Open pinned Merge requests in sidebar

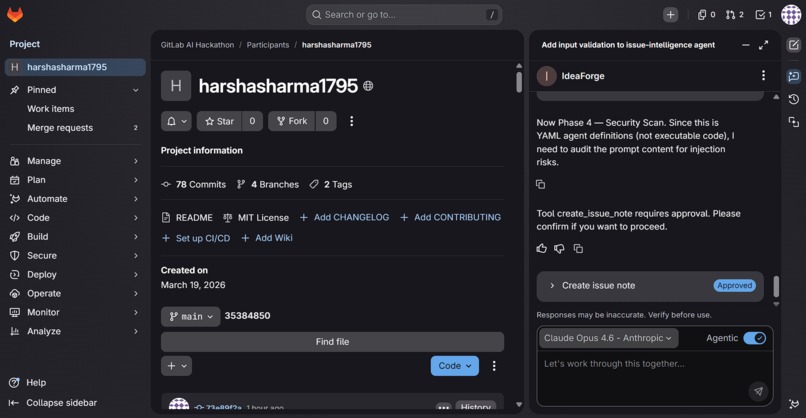pos(75,128)
